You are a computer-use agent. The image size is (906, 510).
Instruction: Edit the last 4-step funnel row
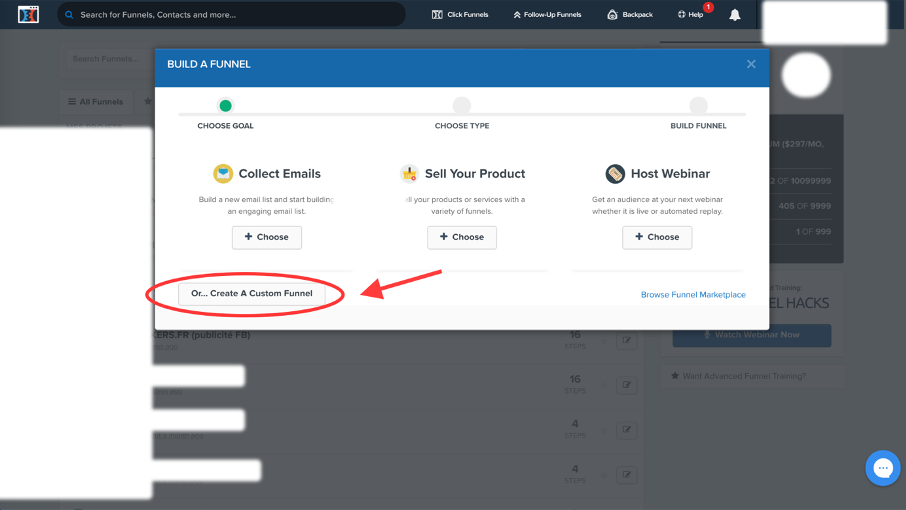(626, 475)
